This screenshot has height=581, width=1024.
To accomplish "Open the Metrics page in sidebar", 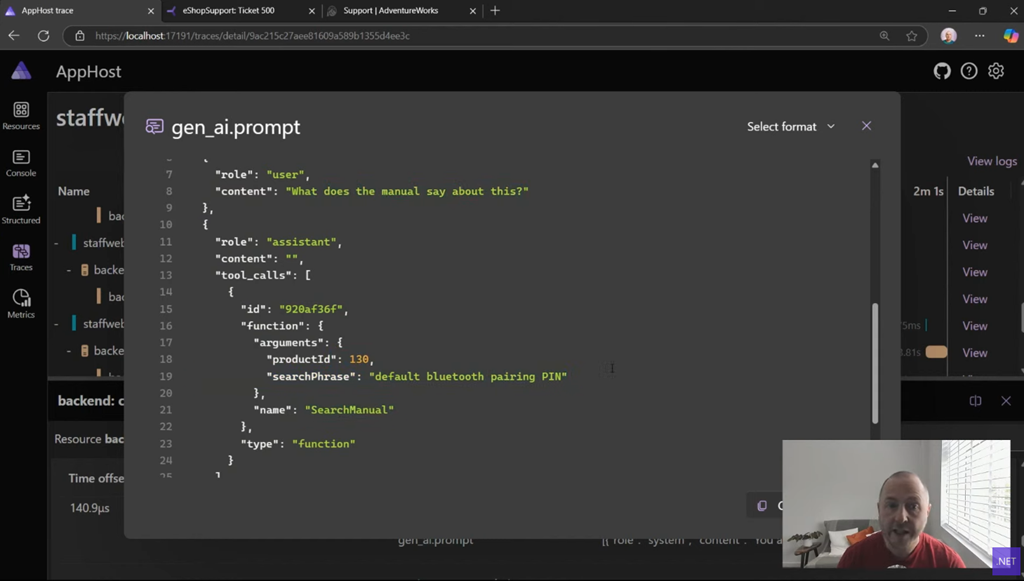I will pyautogui.click(x=21, y=304).
